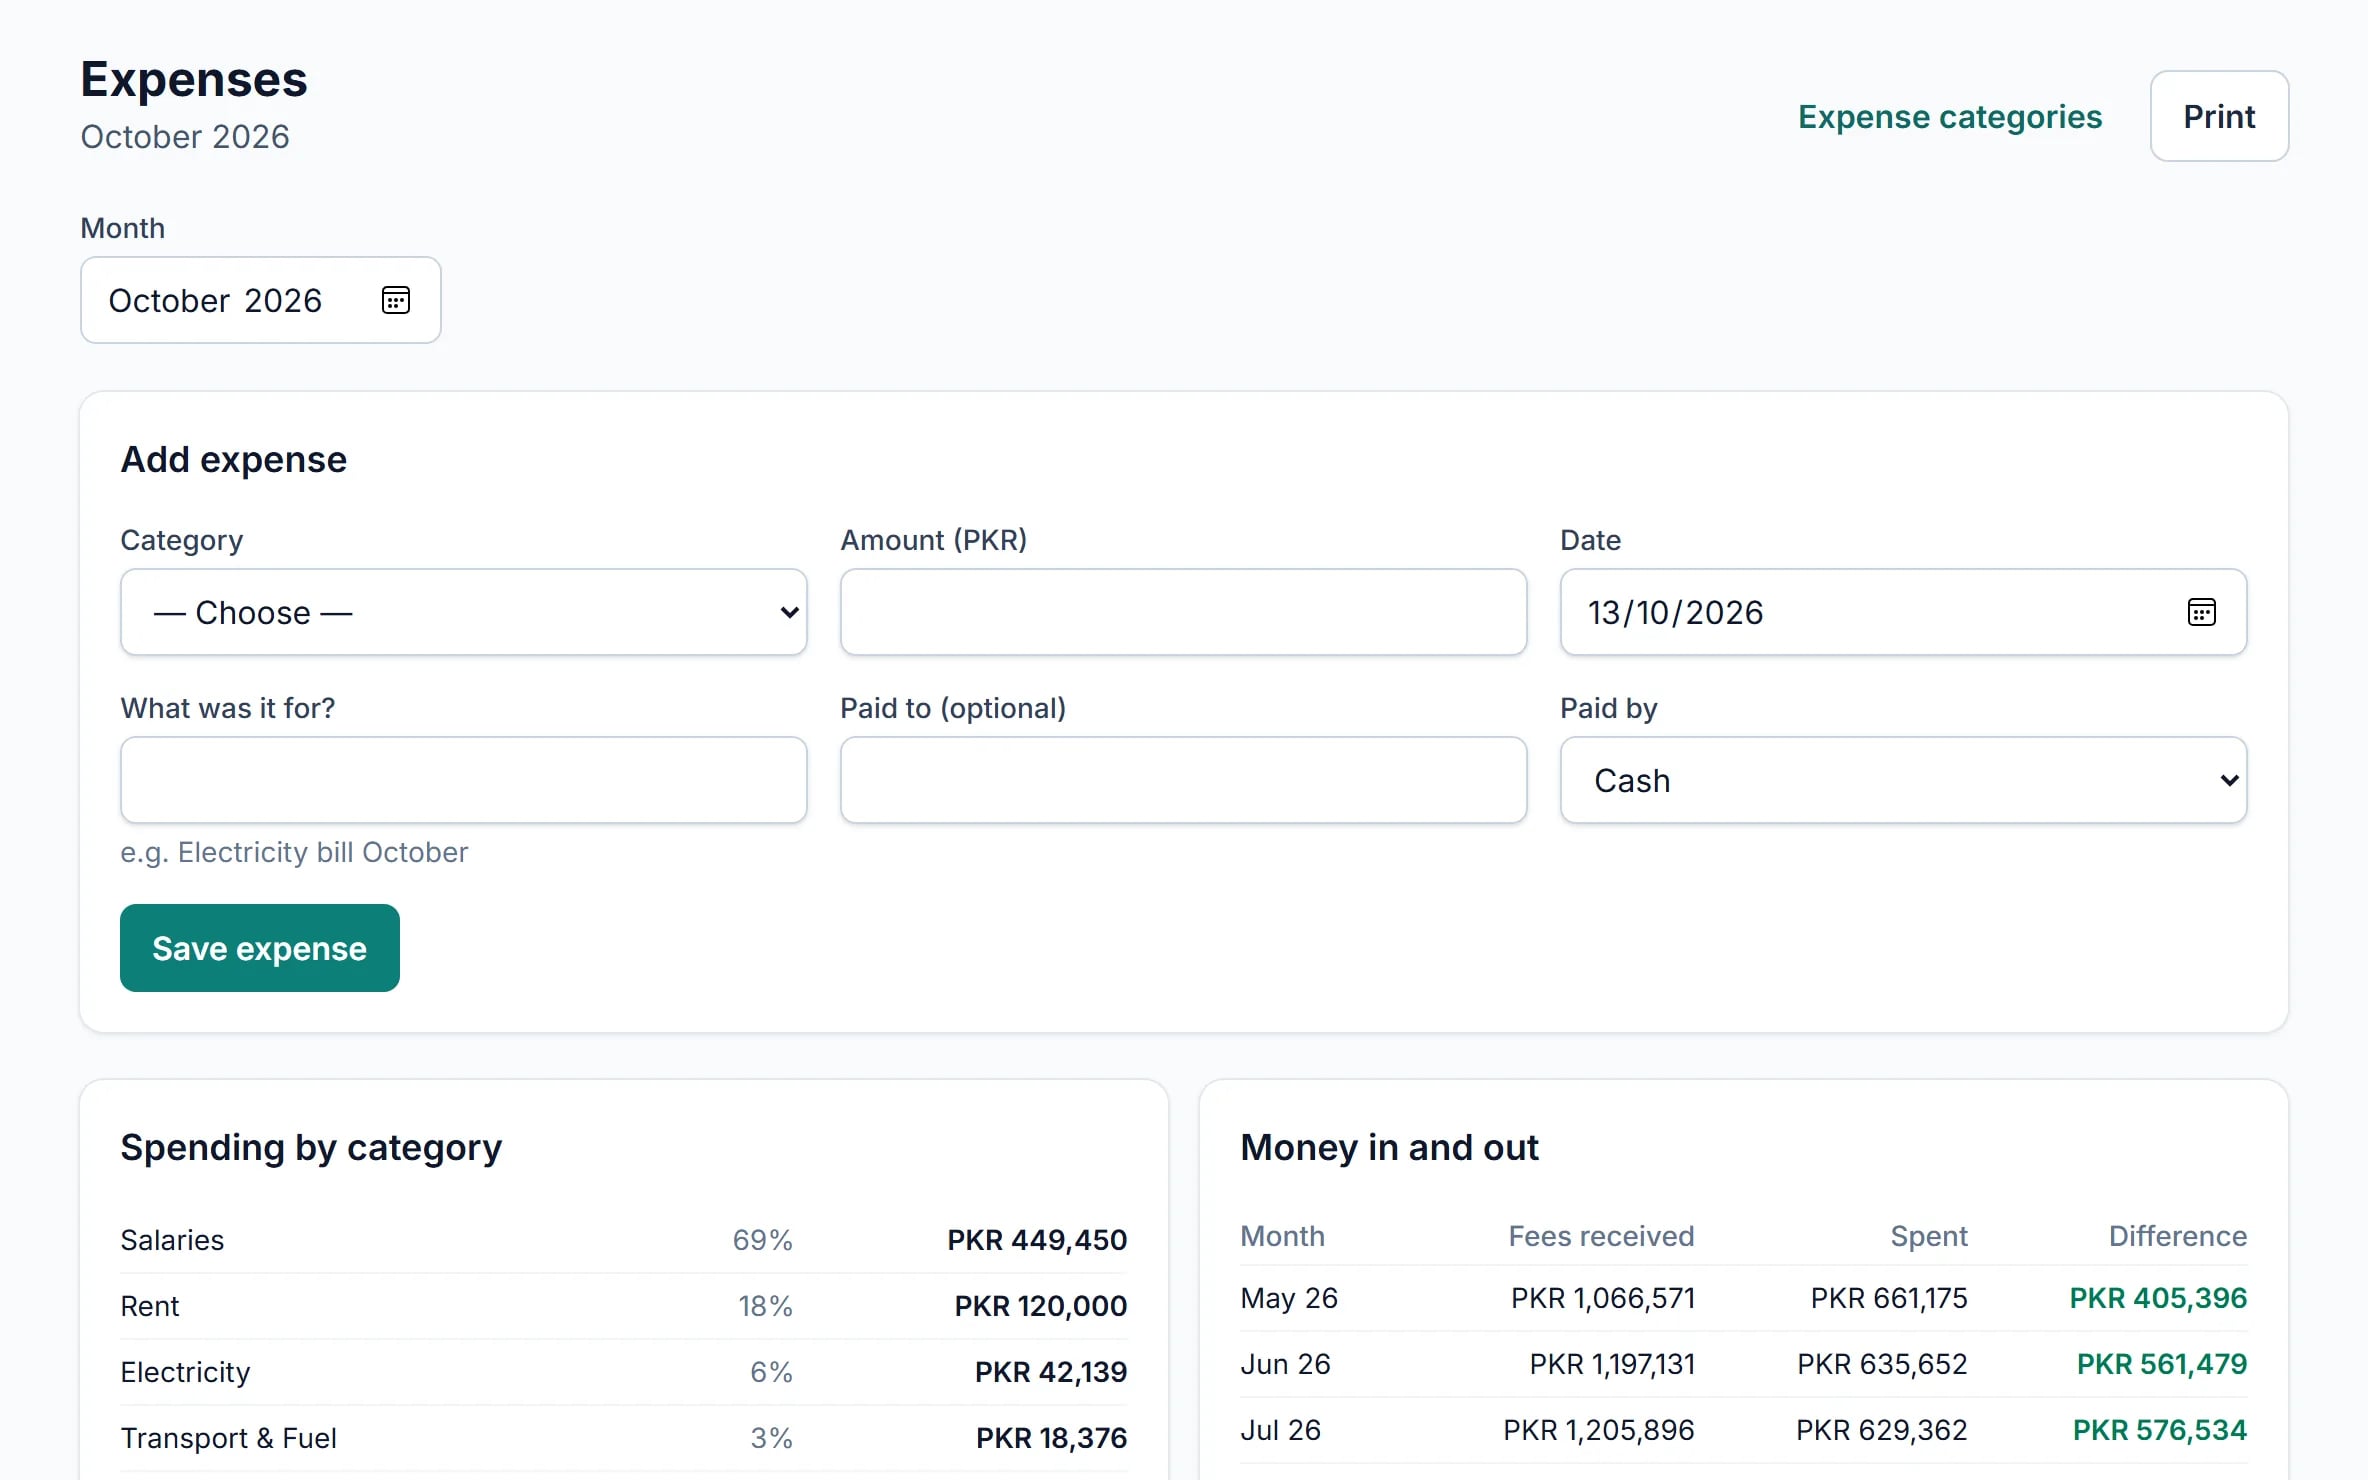Click the Paid to optional field
This screenshot has height=1480, width=2368.
point(1183,780)
